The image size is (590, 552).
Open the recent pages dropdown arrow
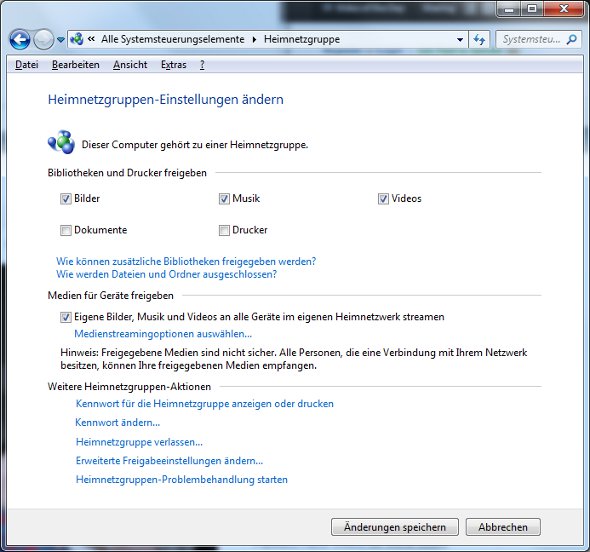[61, 40]
